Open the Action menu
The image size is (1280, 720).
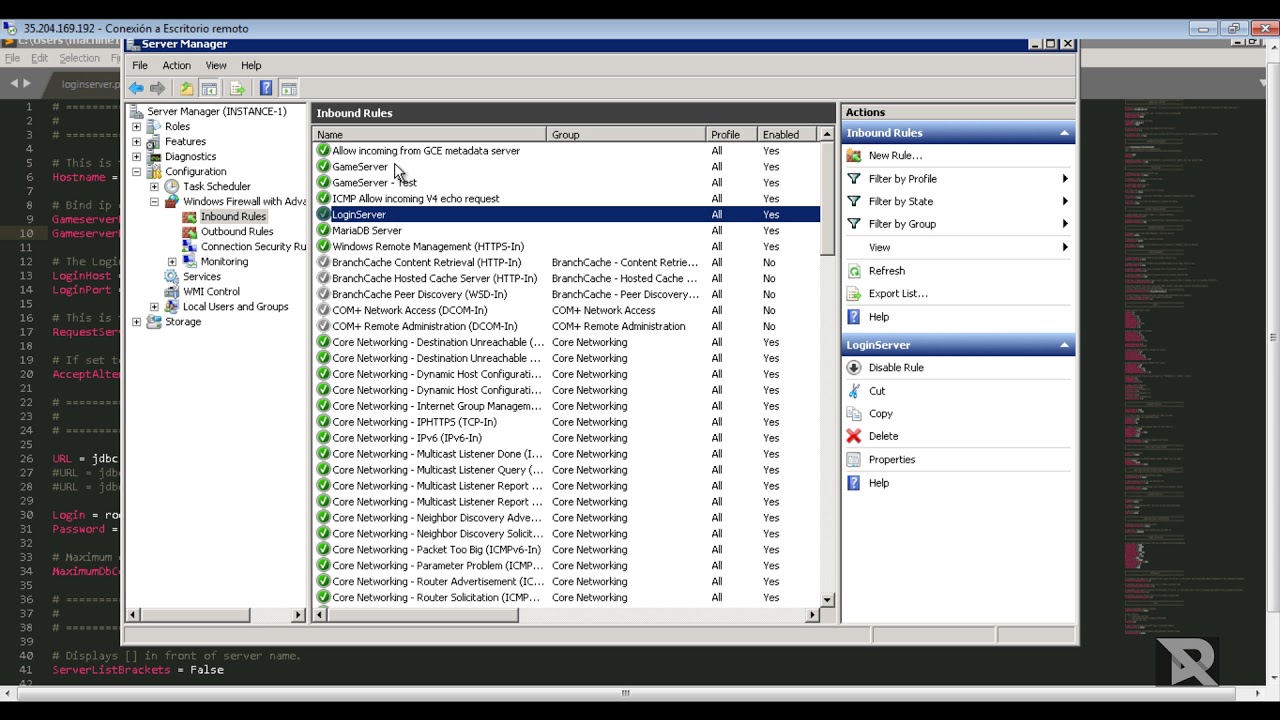click(177, 65)
